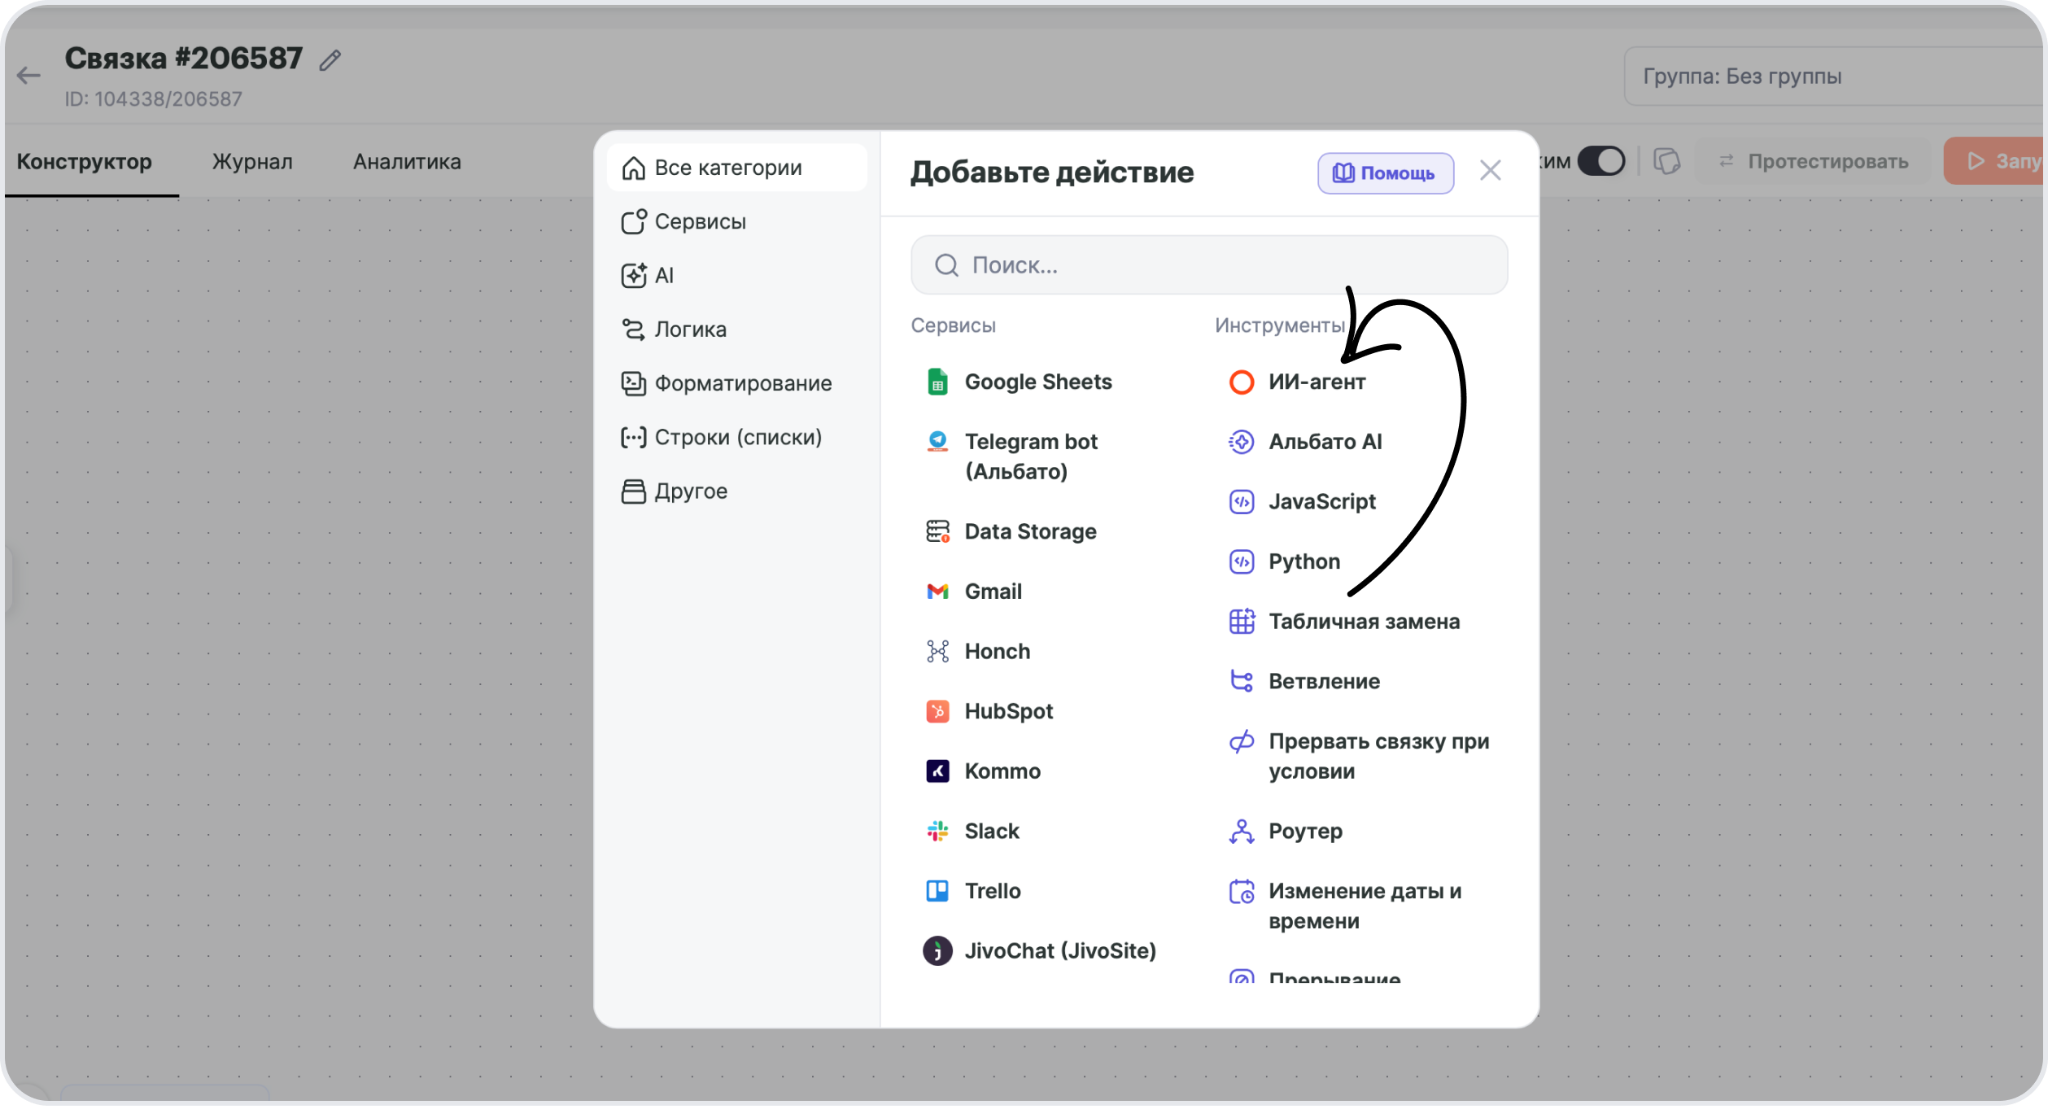Open the Аналитика tab

click(407, 162)
